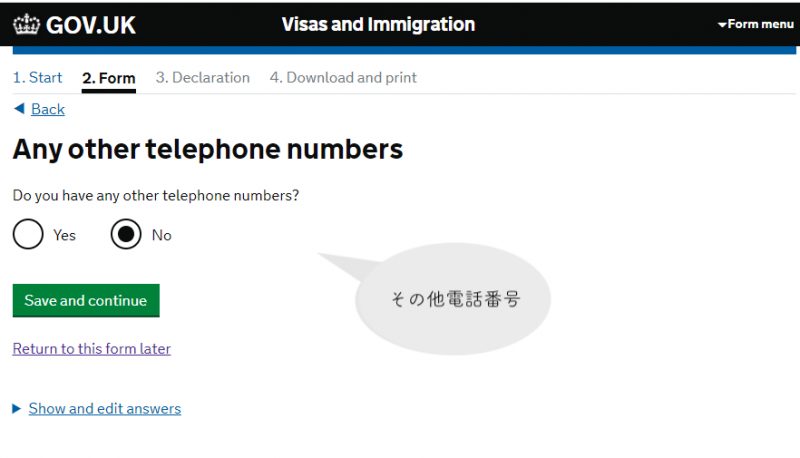Open the Form menu
The height and width of the screenshot is (458, 800).
(x=756, y=24)
